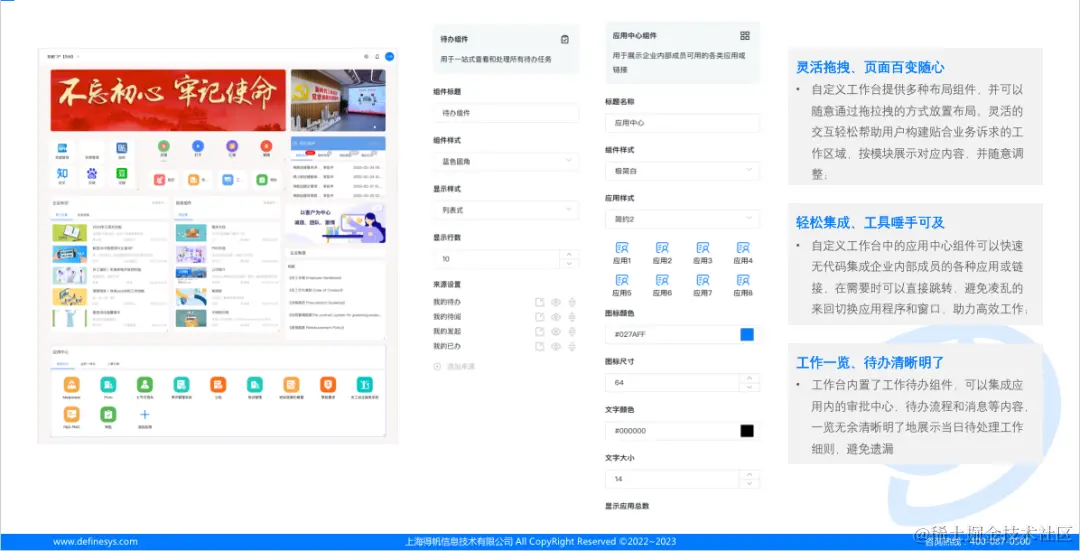Screen dimensions: 1080x551
Task: Click the 应用3 icon in the preview
Action: click(x=703, y=247)
